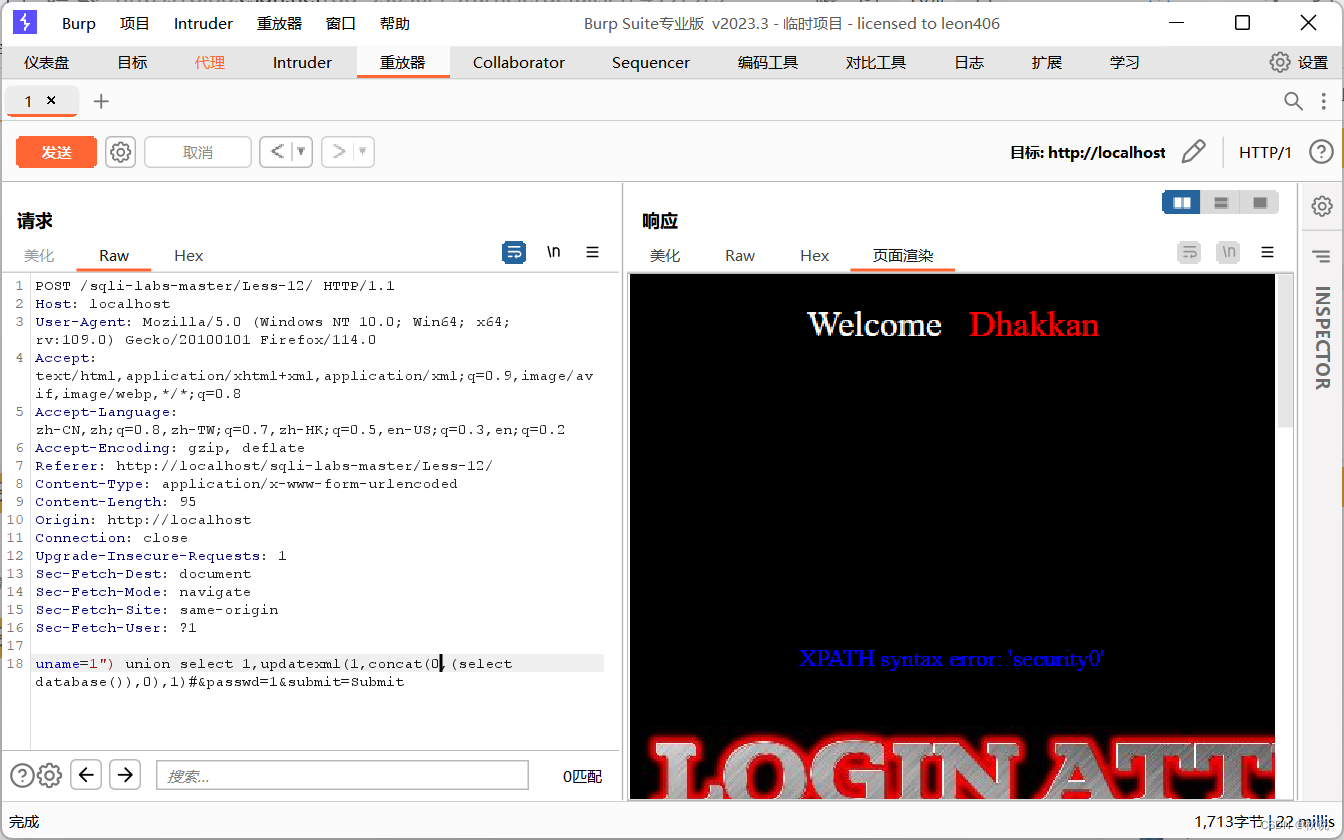Open request panel hamburger menu
This screenshot has height=840, width=1344.
pos(592,253)
